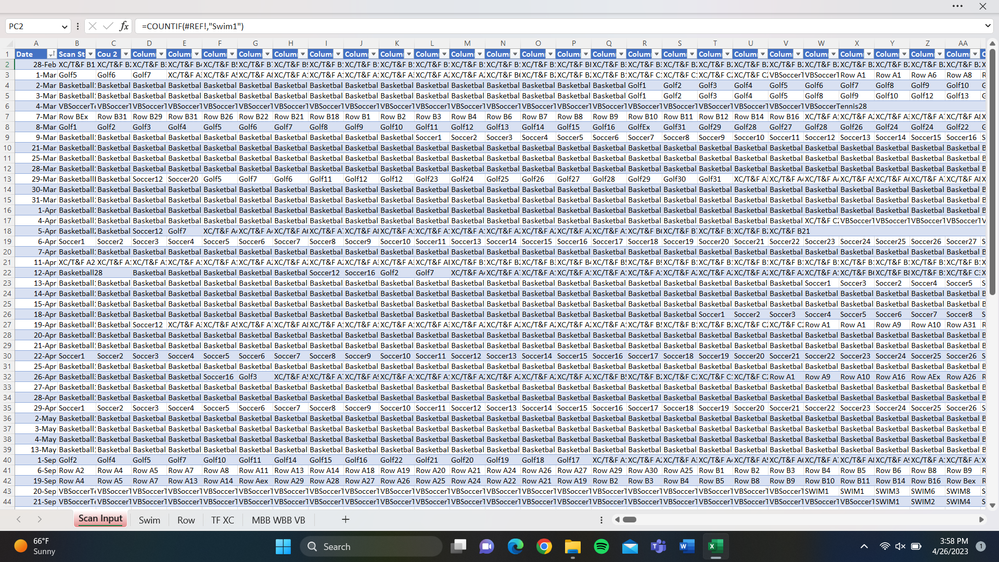Click the sheet tab bar split handle dots

pos(601,519)
